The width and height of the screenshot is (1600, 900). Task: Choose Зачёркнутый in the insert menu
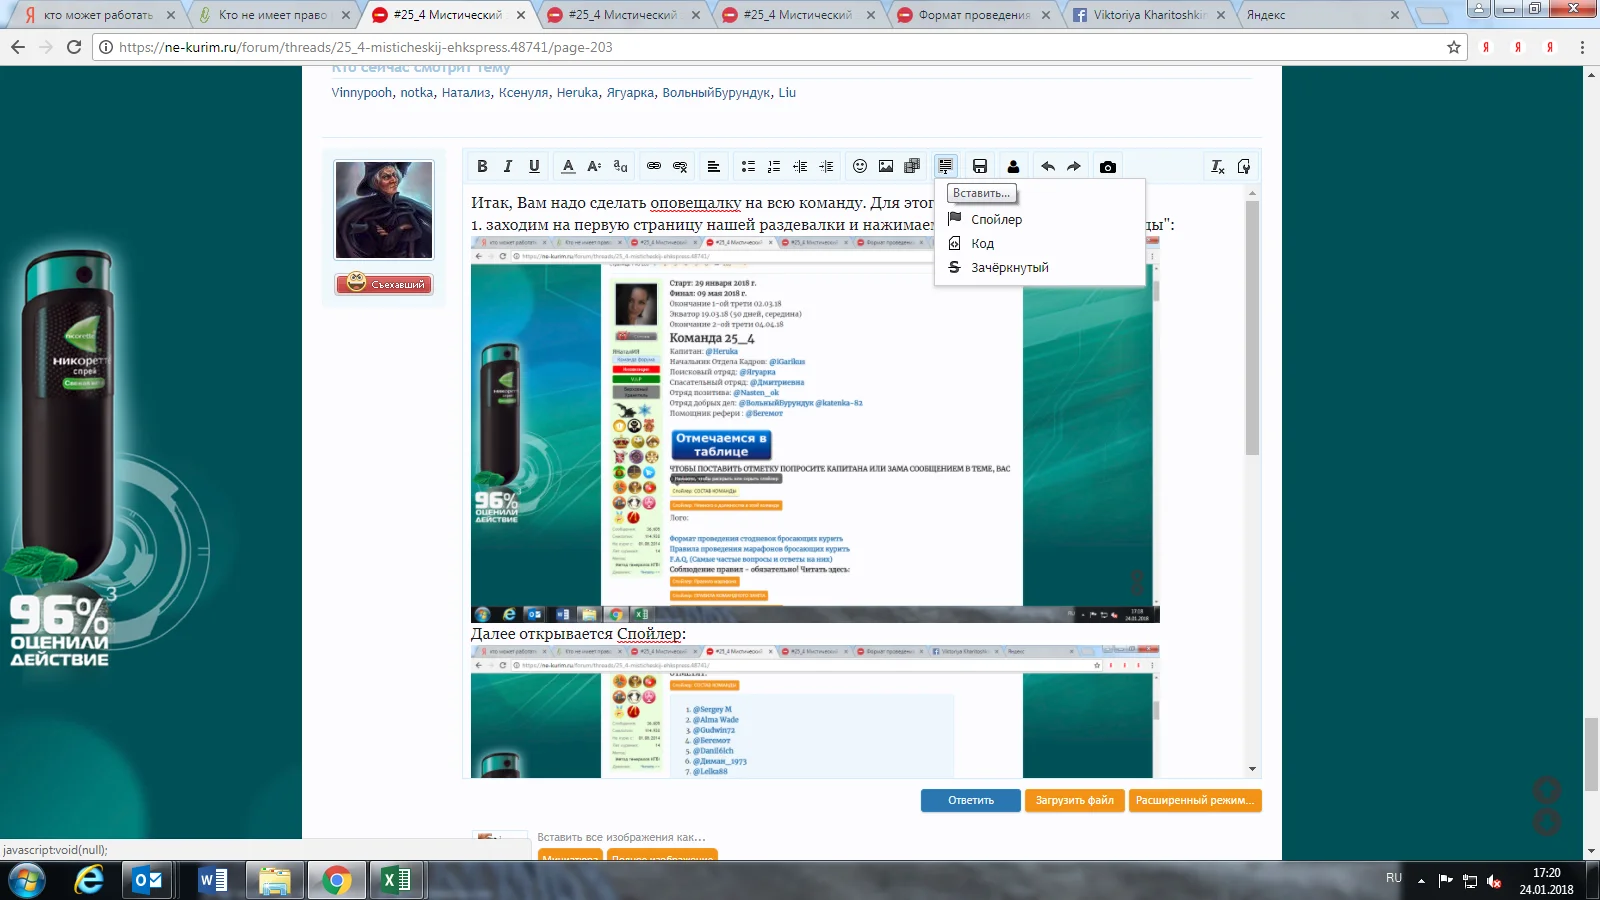(x=1009, y=267)
